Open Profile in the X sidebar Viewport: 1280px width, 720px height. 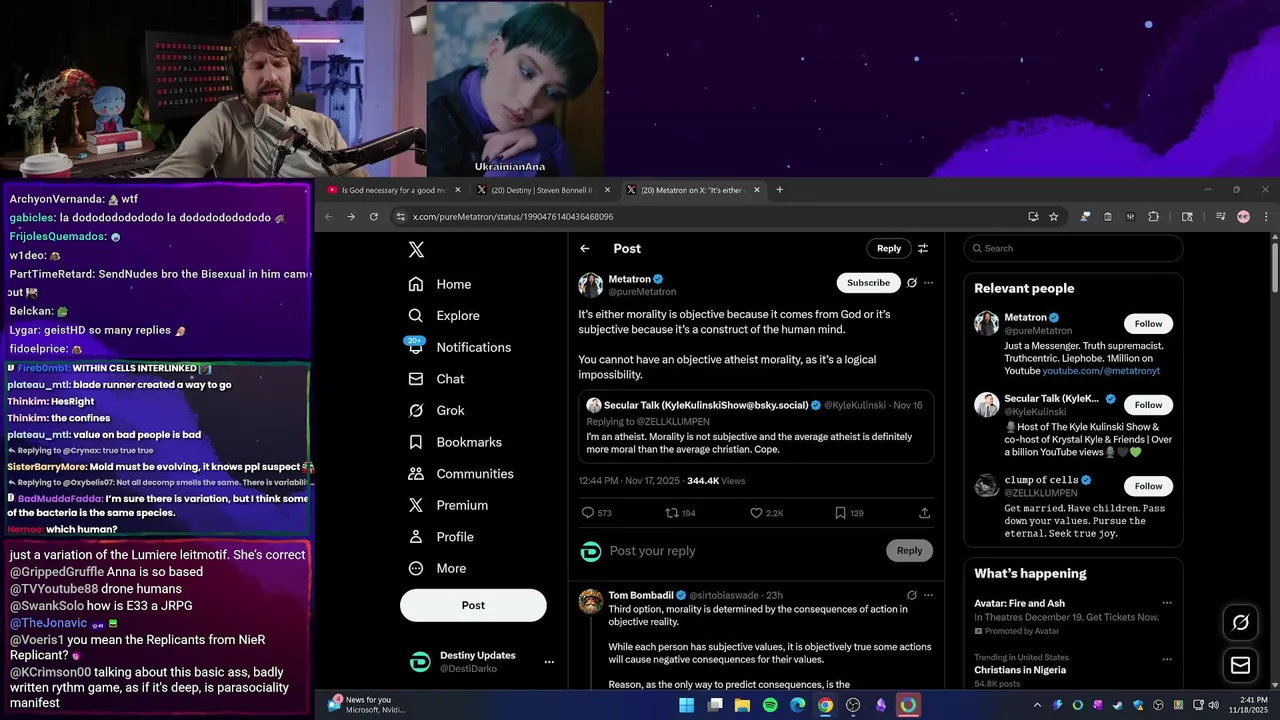click(441, 537)
